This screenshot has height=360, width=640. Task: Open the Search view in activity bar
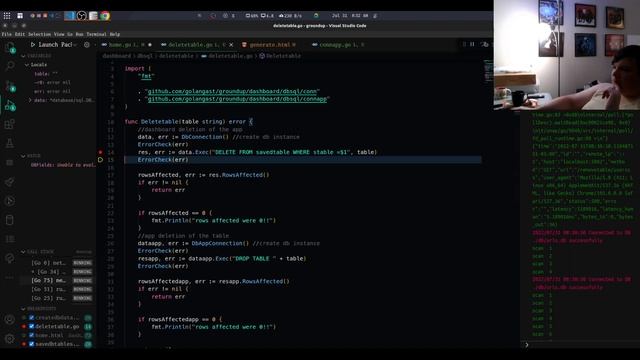coord(10,66)
